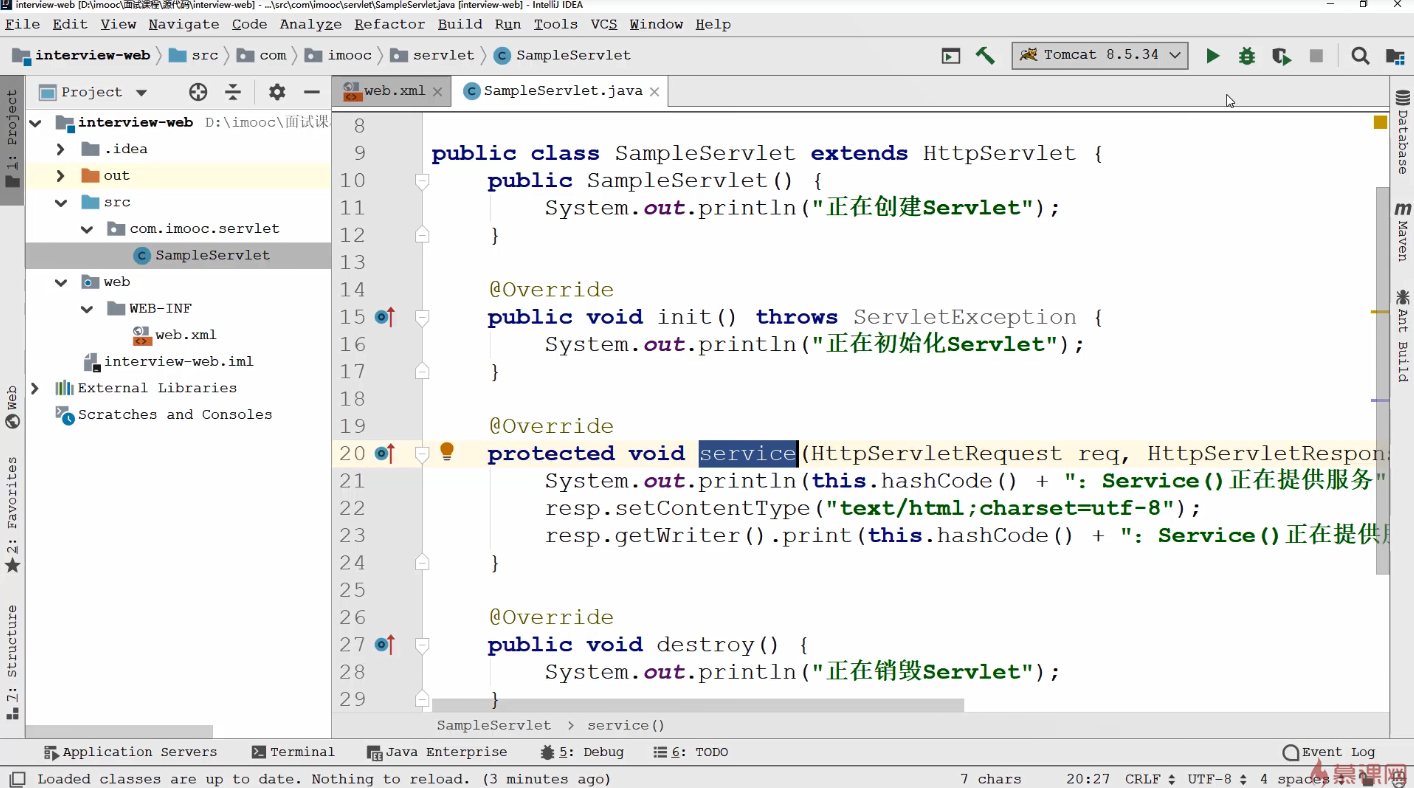Open Terminal tool window
The width and height of the screenshot is (1414, 788).
pos(293,752)
